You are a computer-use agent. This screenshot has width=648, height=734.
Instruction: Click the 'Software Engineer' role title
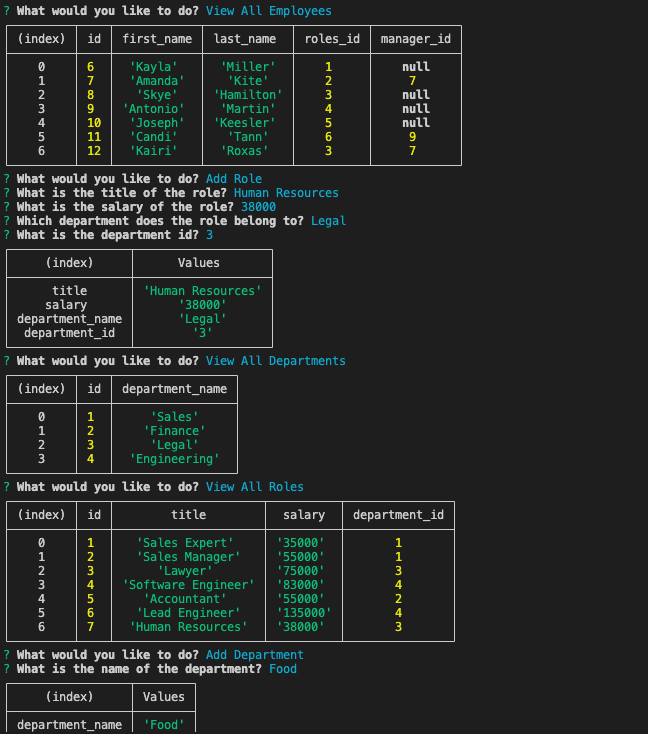point(188,585)
